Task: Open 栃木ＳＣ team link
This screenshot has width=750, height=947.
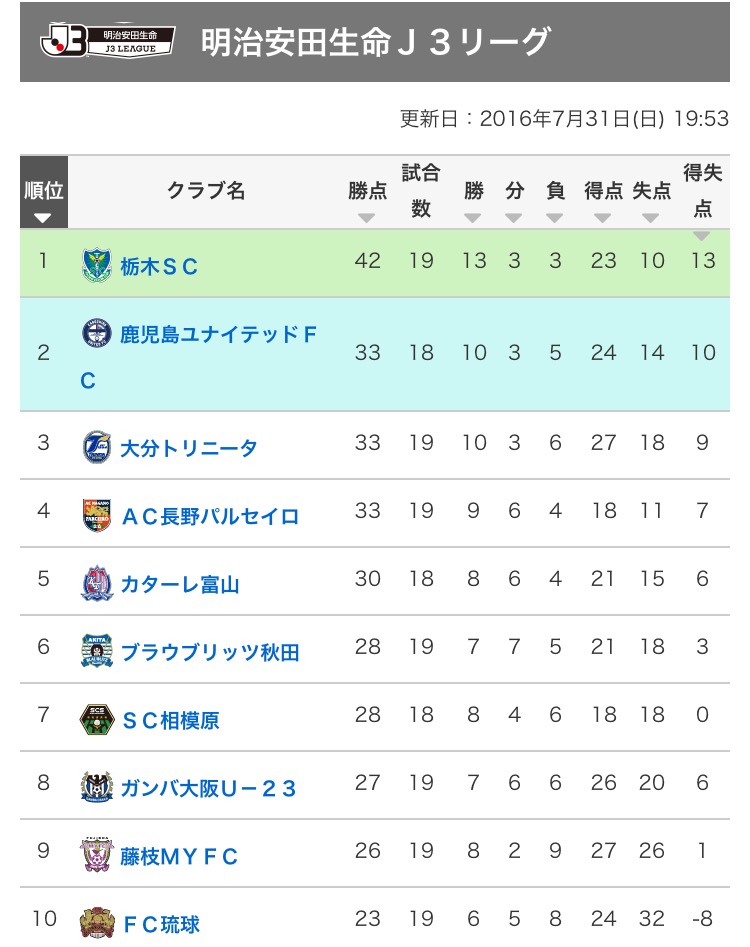Action: pyautogui.click(x=159, y=266)
